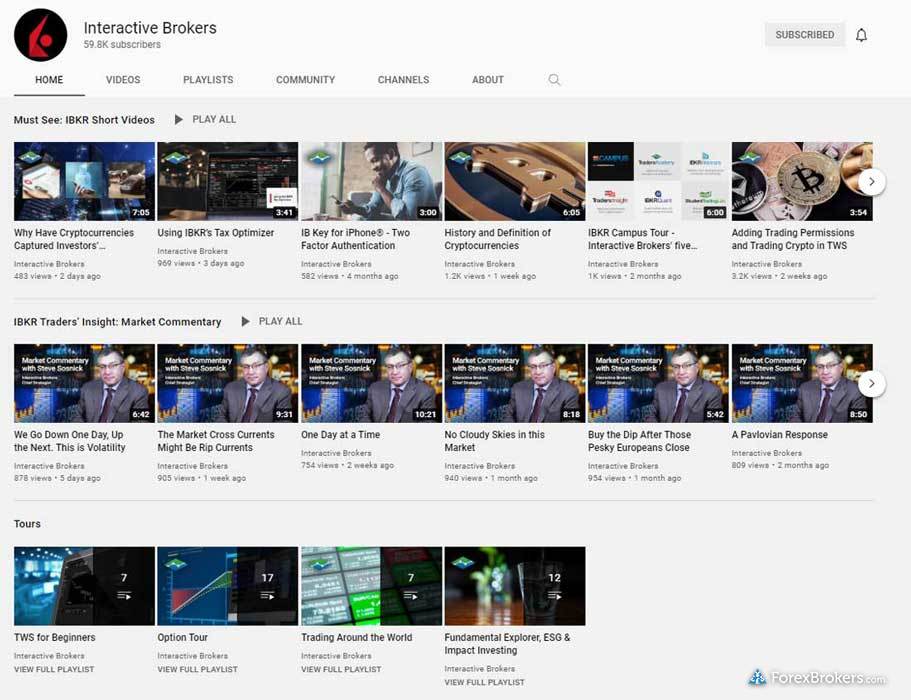Open the 8:18 Market Commentary thumbnail
The image size is (911, 700).
tap(515, 383)
